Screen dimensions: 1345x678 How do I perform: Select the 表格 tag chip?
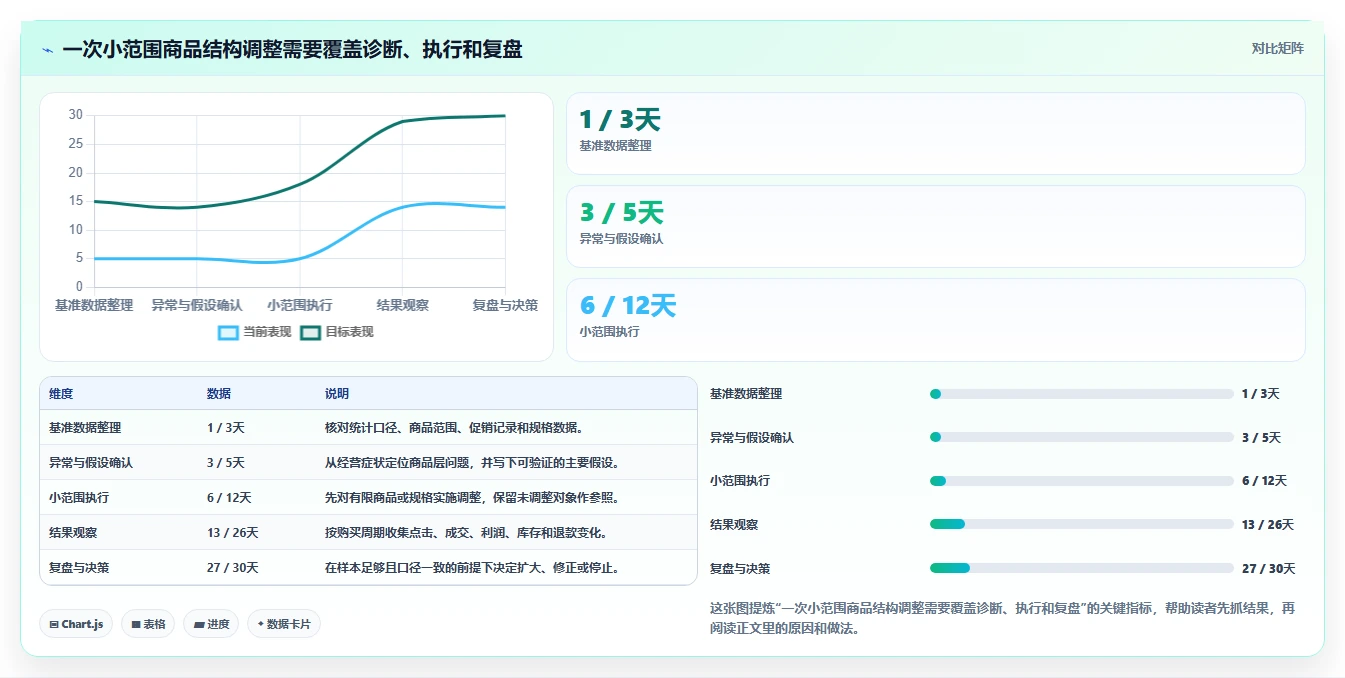pyautogui.click(x=148, y=624)
